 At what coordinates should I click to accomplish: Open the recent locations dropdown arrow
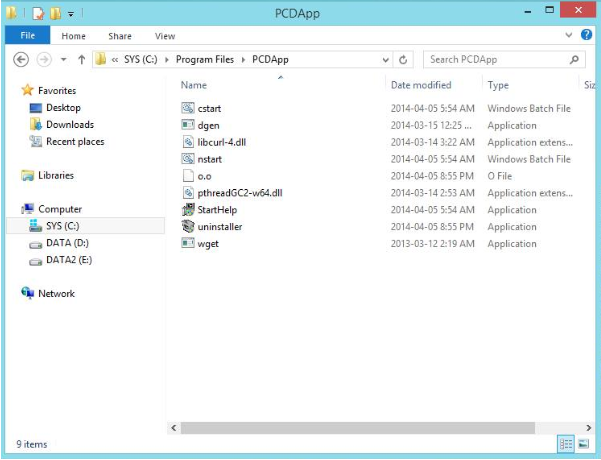(63, 60)
